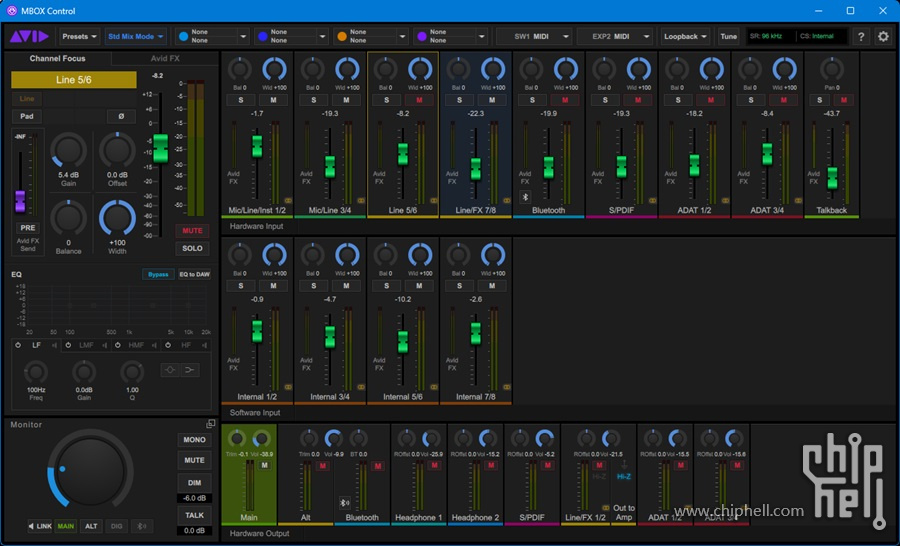This screenshot has height=546, width=900.
Task: Click the Bluetooth pairing icon on the Bluetooth input strip
Action: click(525, 197)
